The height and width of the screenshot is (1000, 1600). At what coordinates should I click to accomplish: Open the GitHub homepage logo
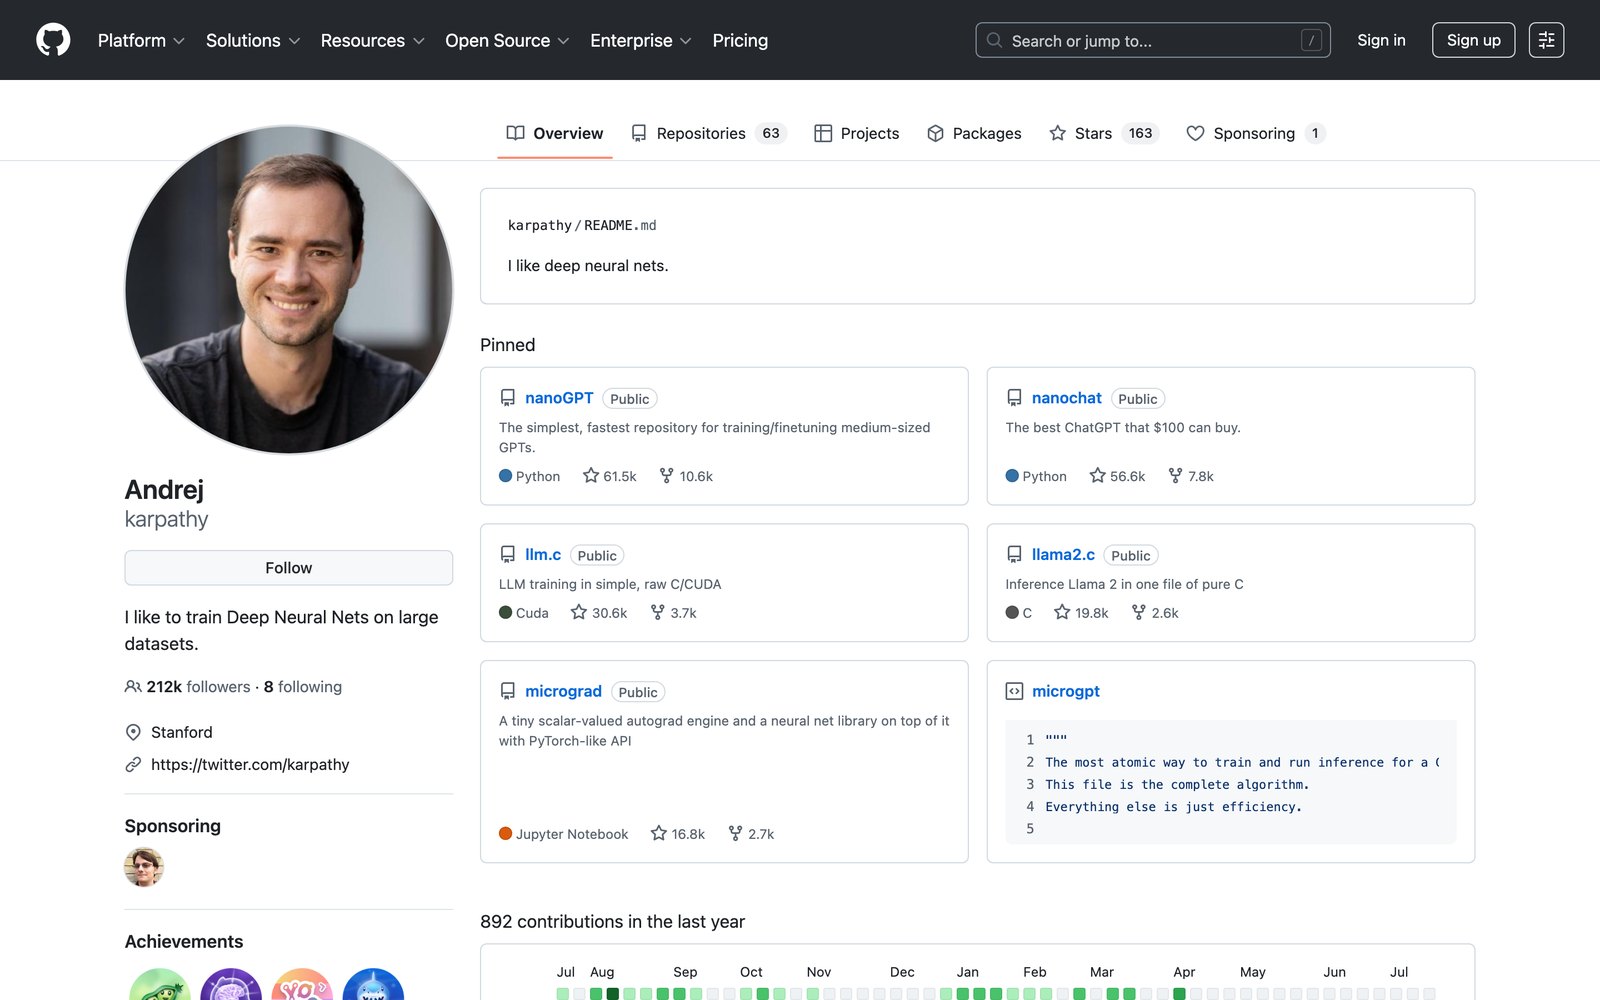click(x=53, y=40)
